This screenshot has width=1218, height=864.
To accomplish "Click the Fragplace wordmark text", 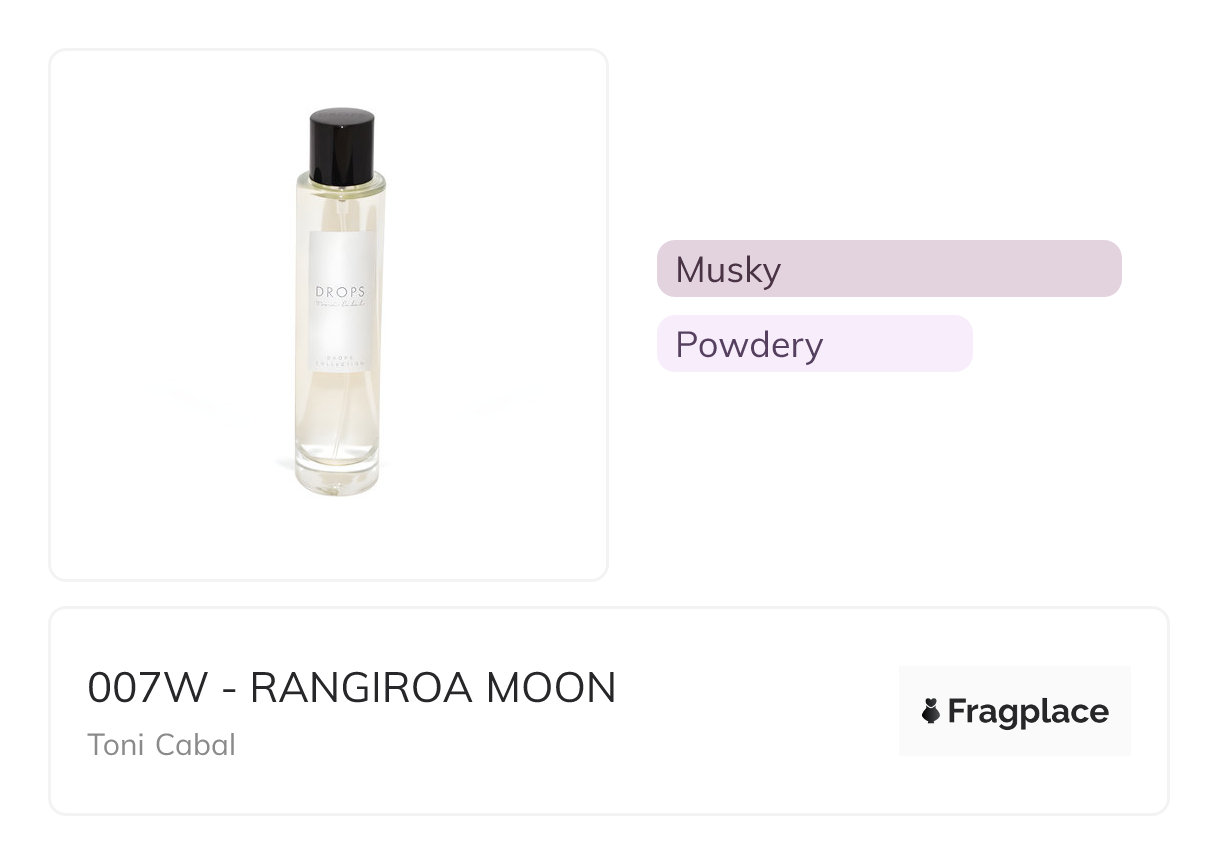I will pyautogui.click(x=1027, y=711).
